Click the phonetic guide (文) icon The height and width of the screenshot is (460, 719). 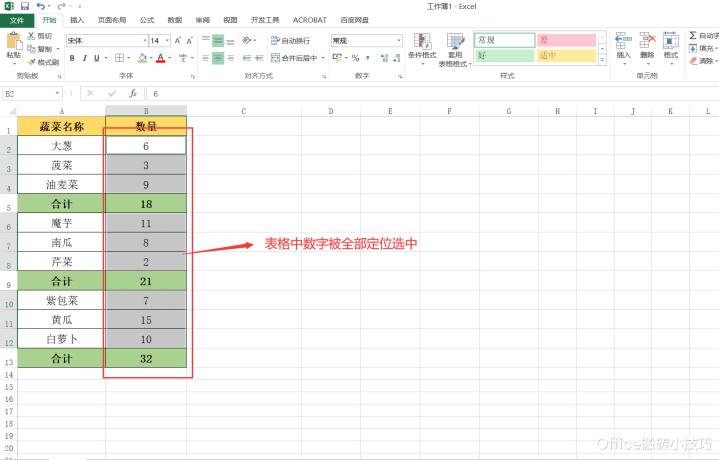tap(183, 58)
